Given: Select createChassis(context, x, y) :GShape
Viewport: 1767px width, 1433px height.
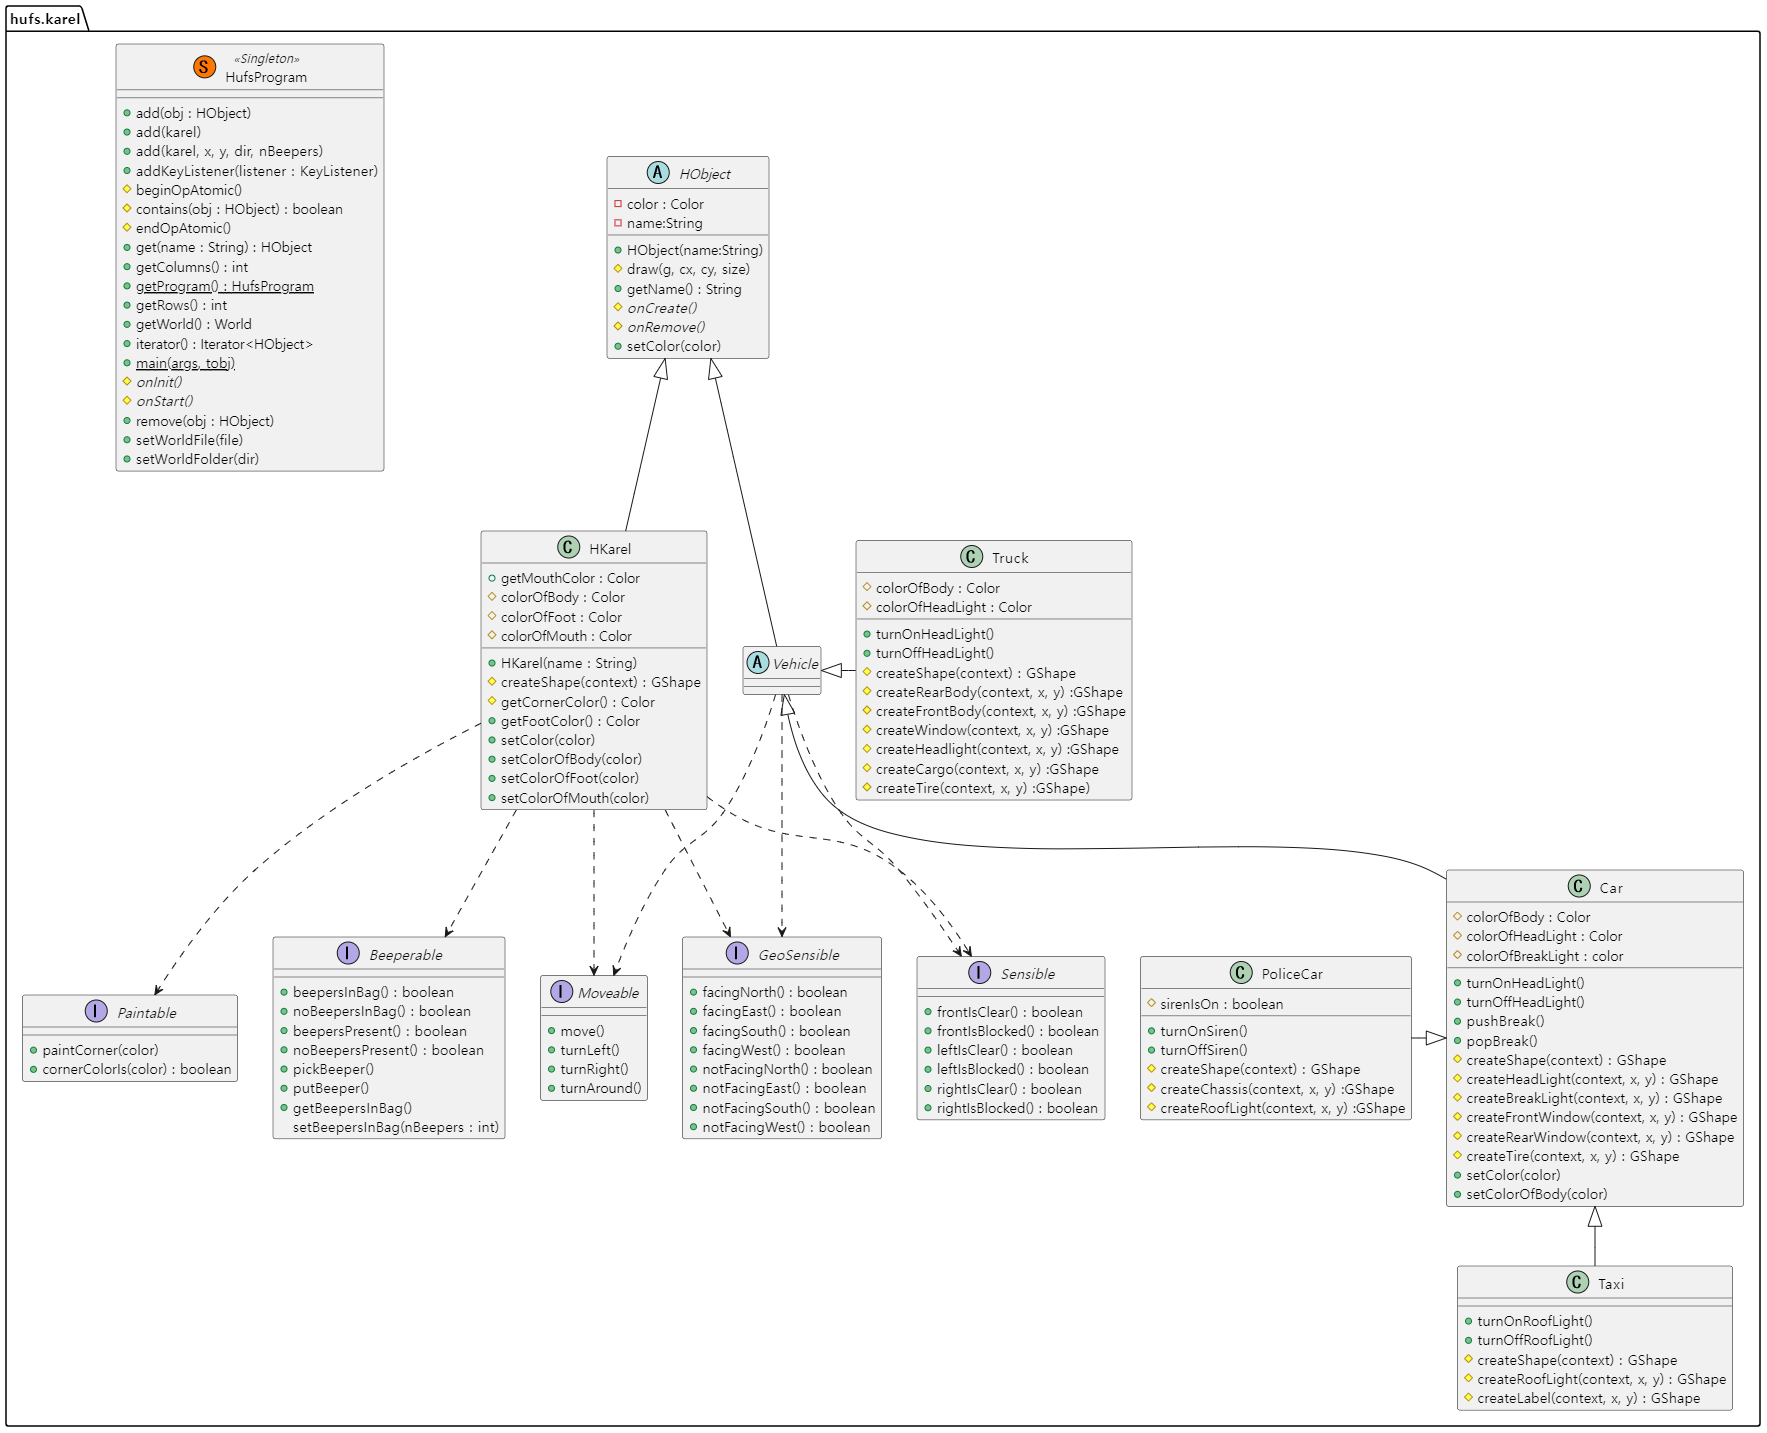Looking at the screenshot, I should [x=1277, y=1089].
